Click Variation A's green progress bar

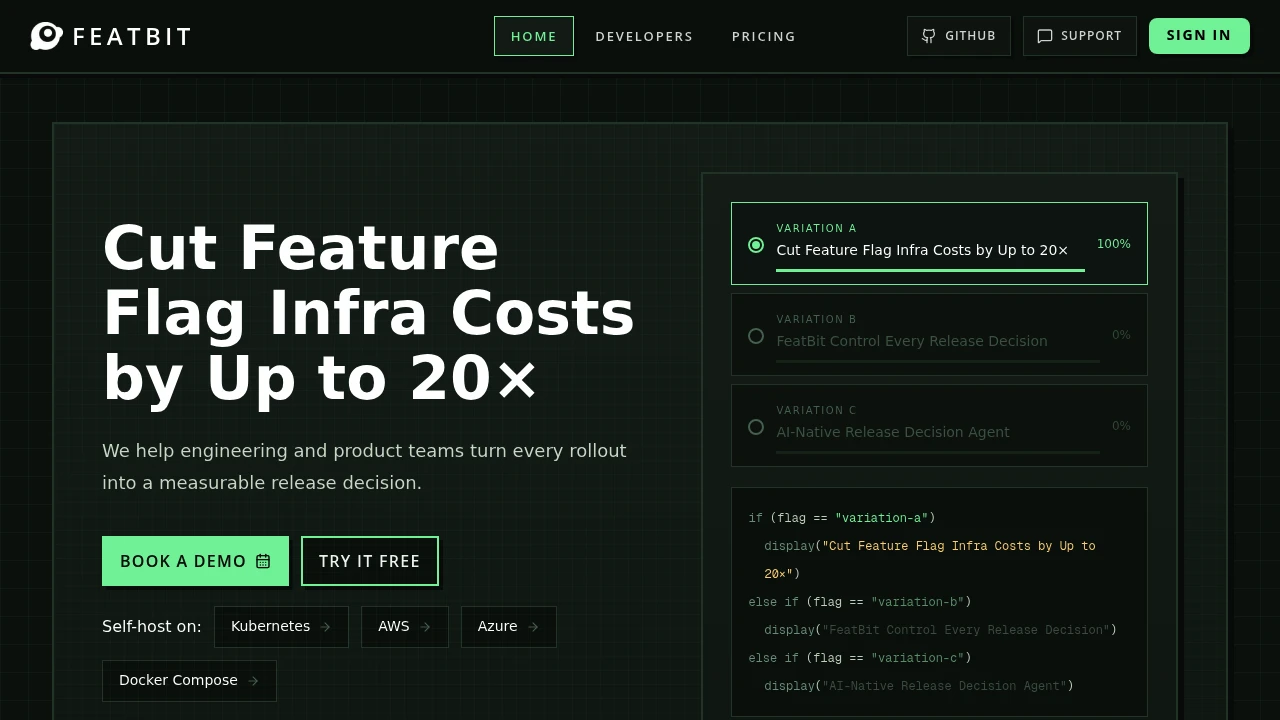(x=930, y=270)
